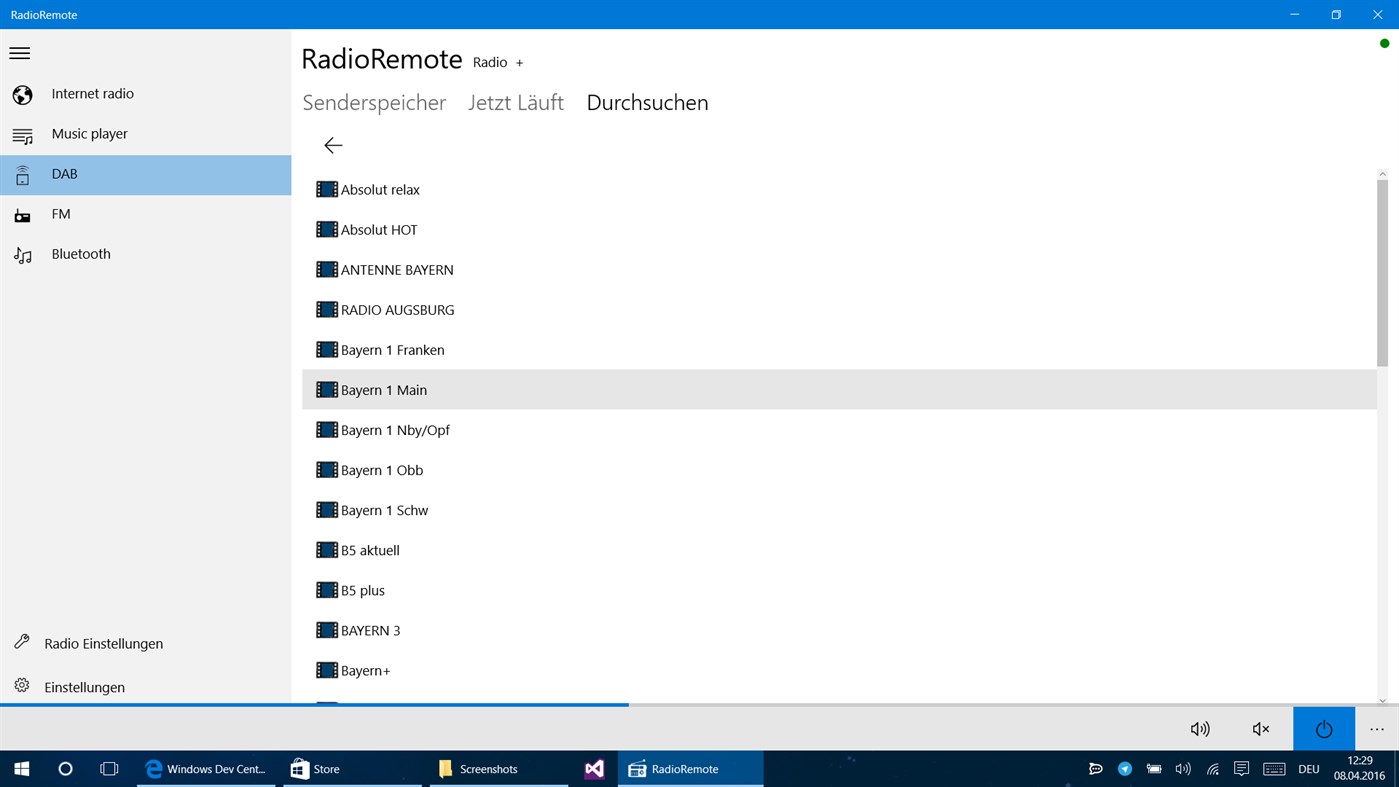The width and height of the screenshot is (1399, 787).
Task: Click the DAB radio icon
Action: pyautogui.click(x=22, y=173)
